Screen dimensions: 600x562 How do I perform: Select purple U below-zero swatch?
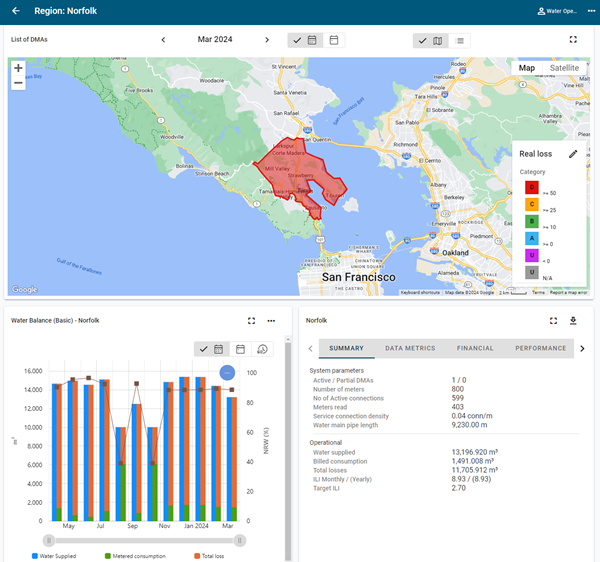[x=532, y=255]
